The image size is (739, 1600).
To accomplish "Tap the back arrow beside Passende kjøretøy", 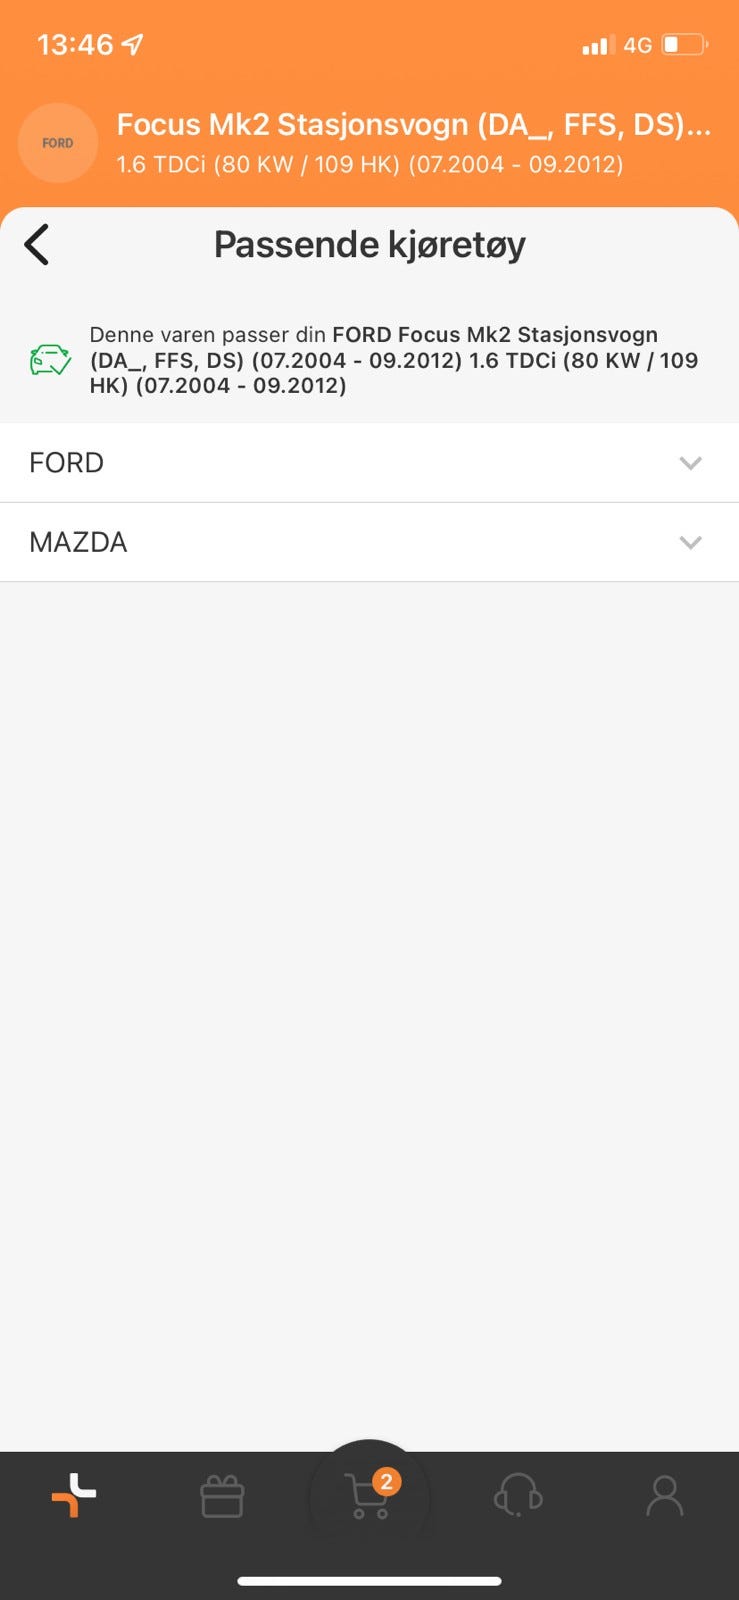I will pos(37,245).
